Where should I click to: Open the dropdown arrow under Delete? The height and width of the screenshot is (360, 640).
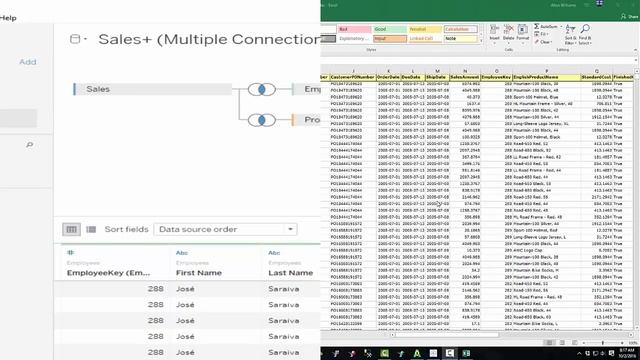509,42
